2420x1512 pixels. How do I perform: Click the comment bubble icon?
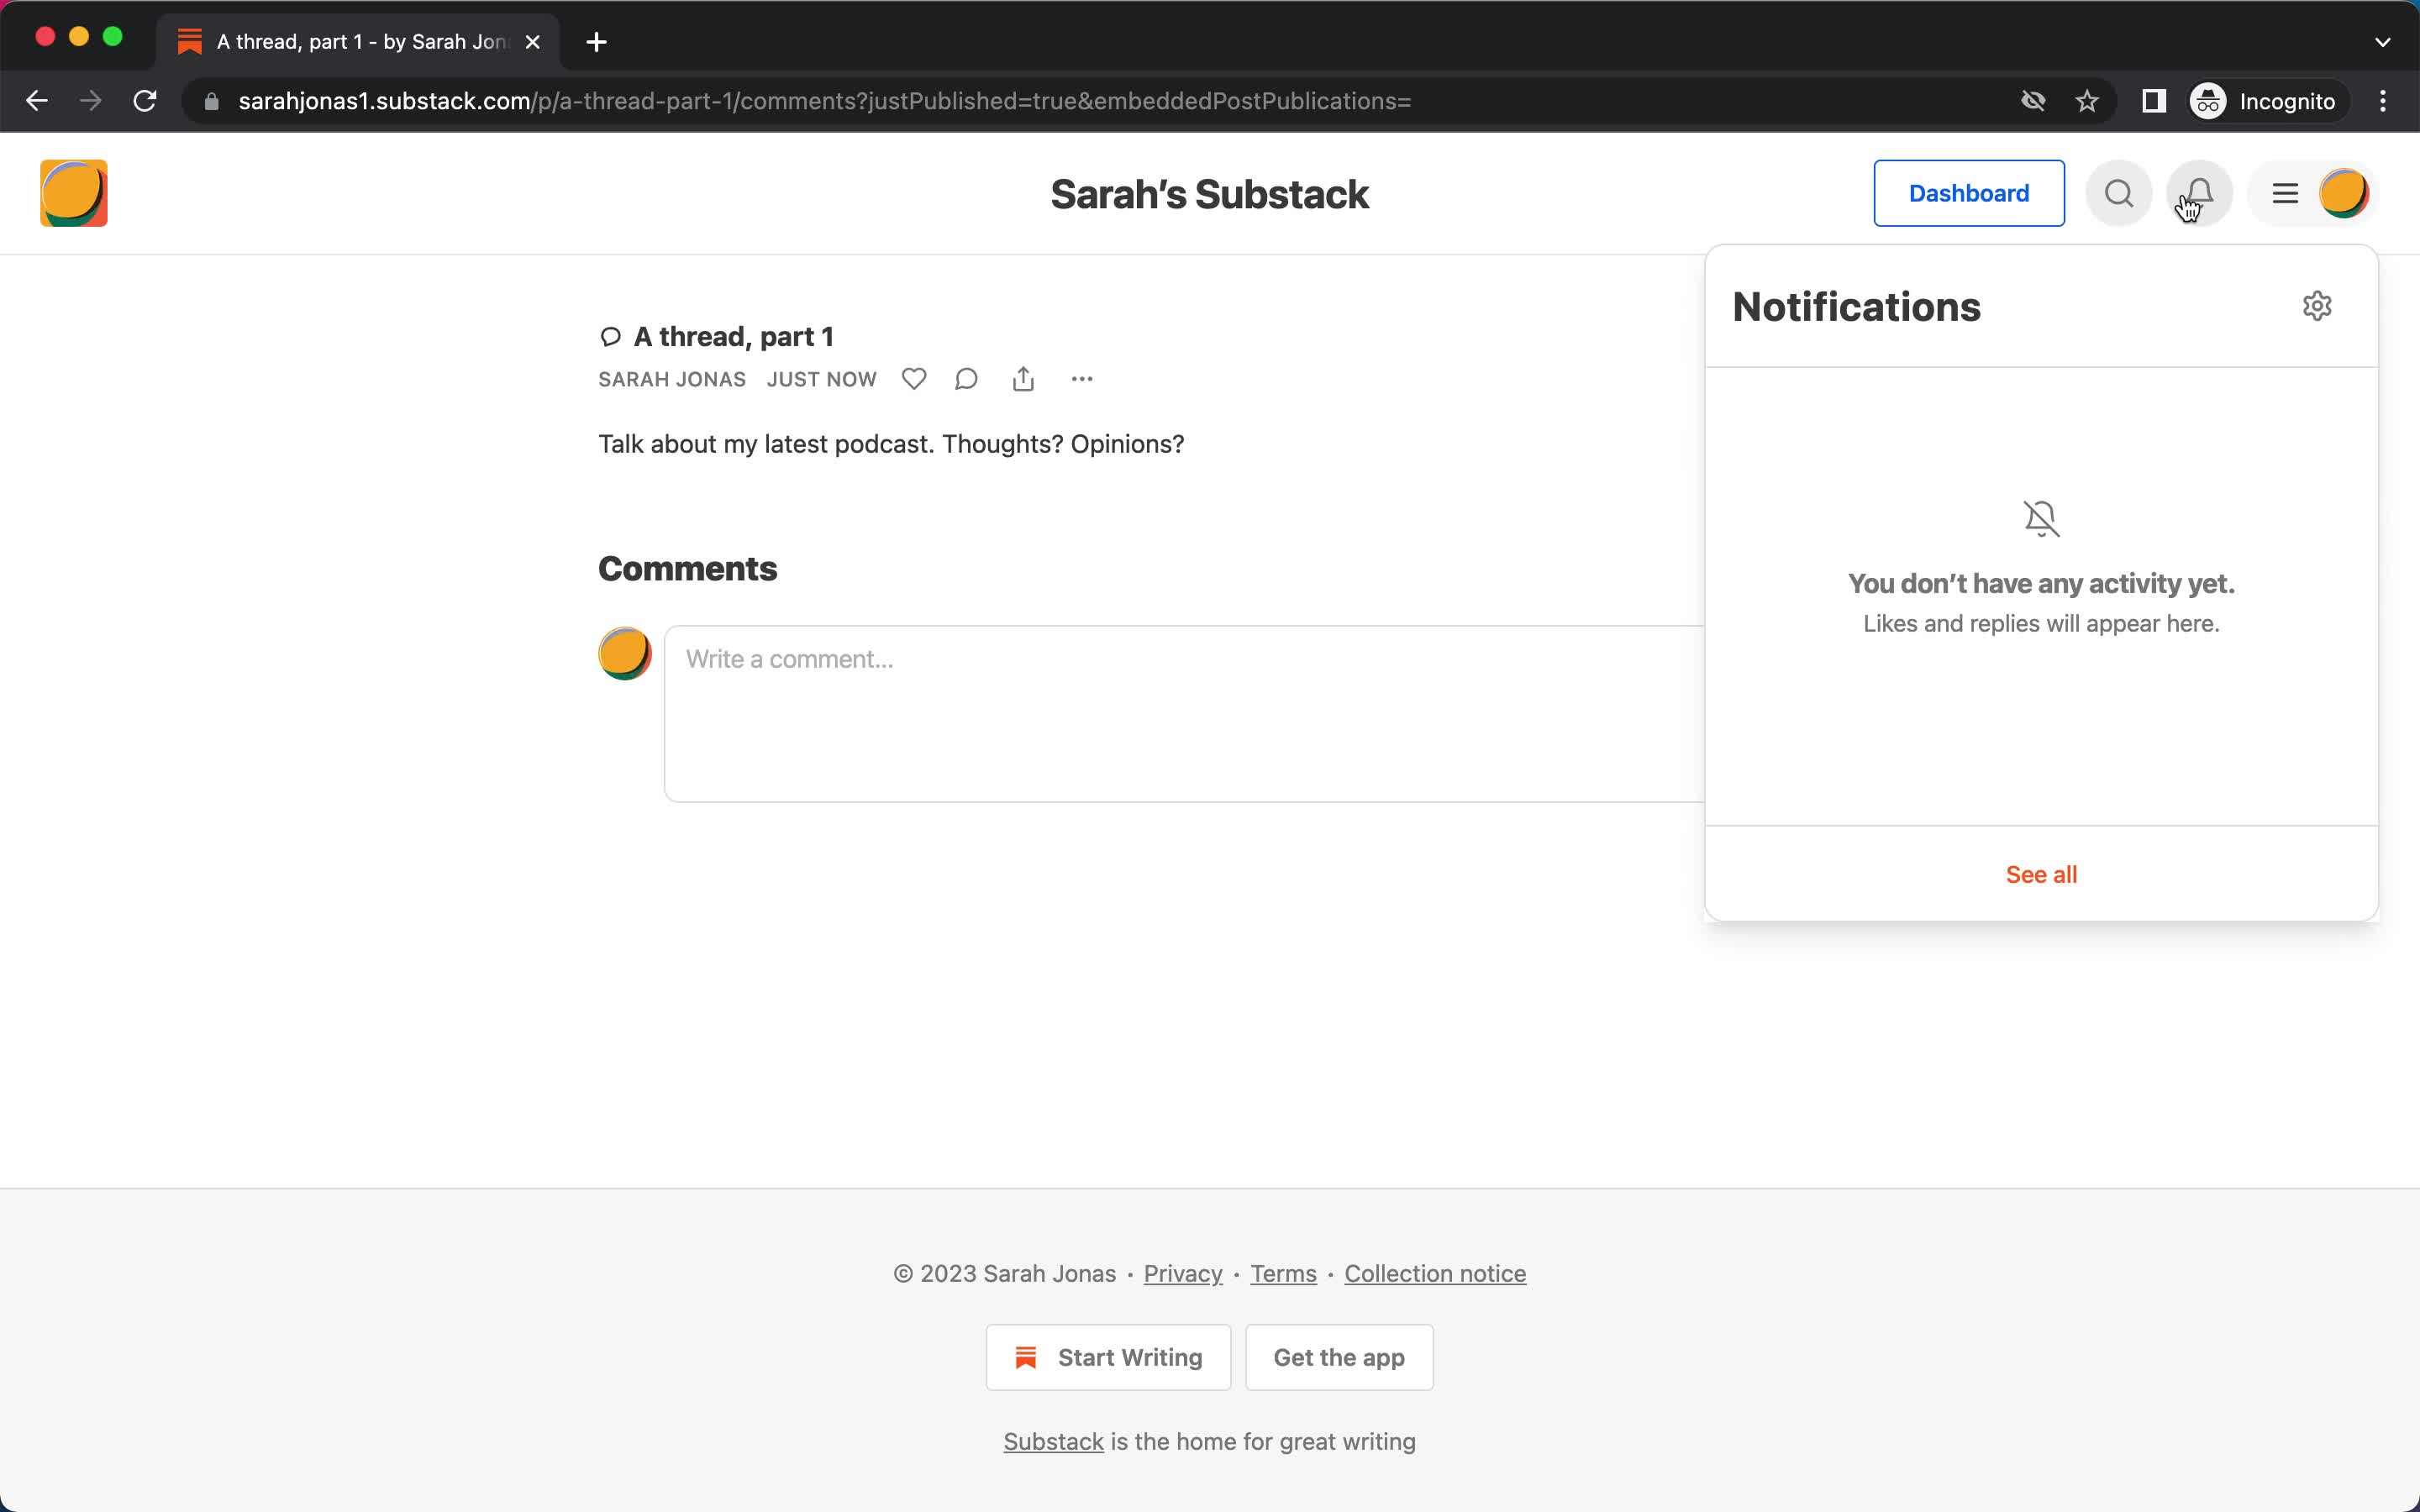[969, 376]
